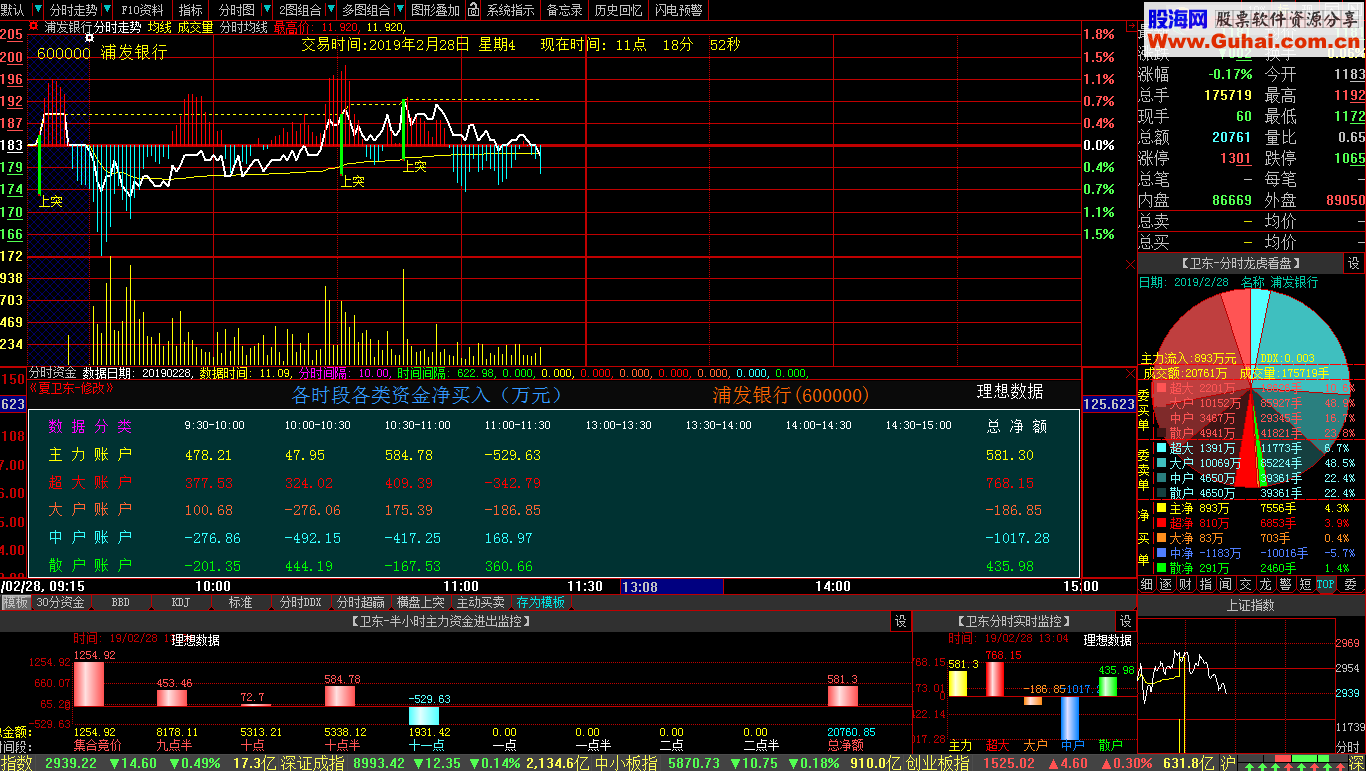Click the red gear icon before 浦发银行分时走势
The height and width of the screenshot is (771, 1366).
(x=34, y=27)
